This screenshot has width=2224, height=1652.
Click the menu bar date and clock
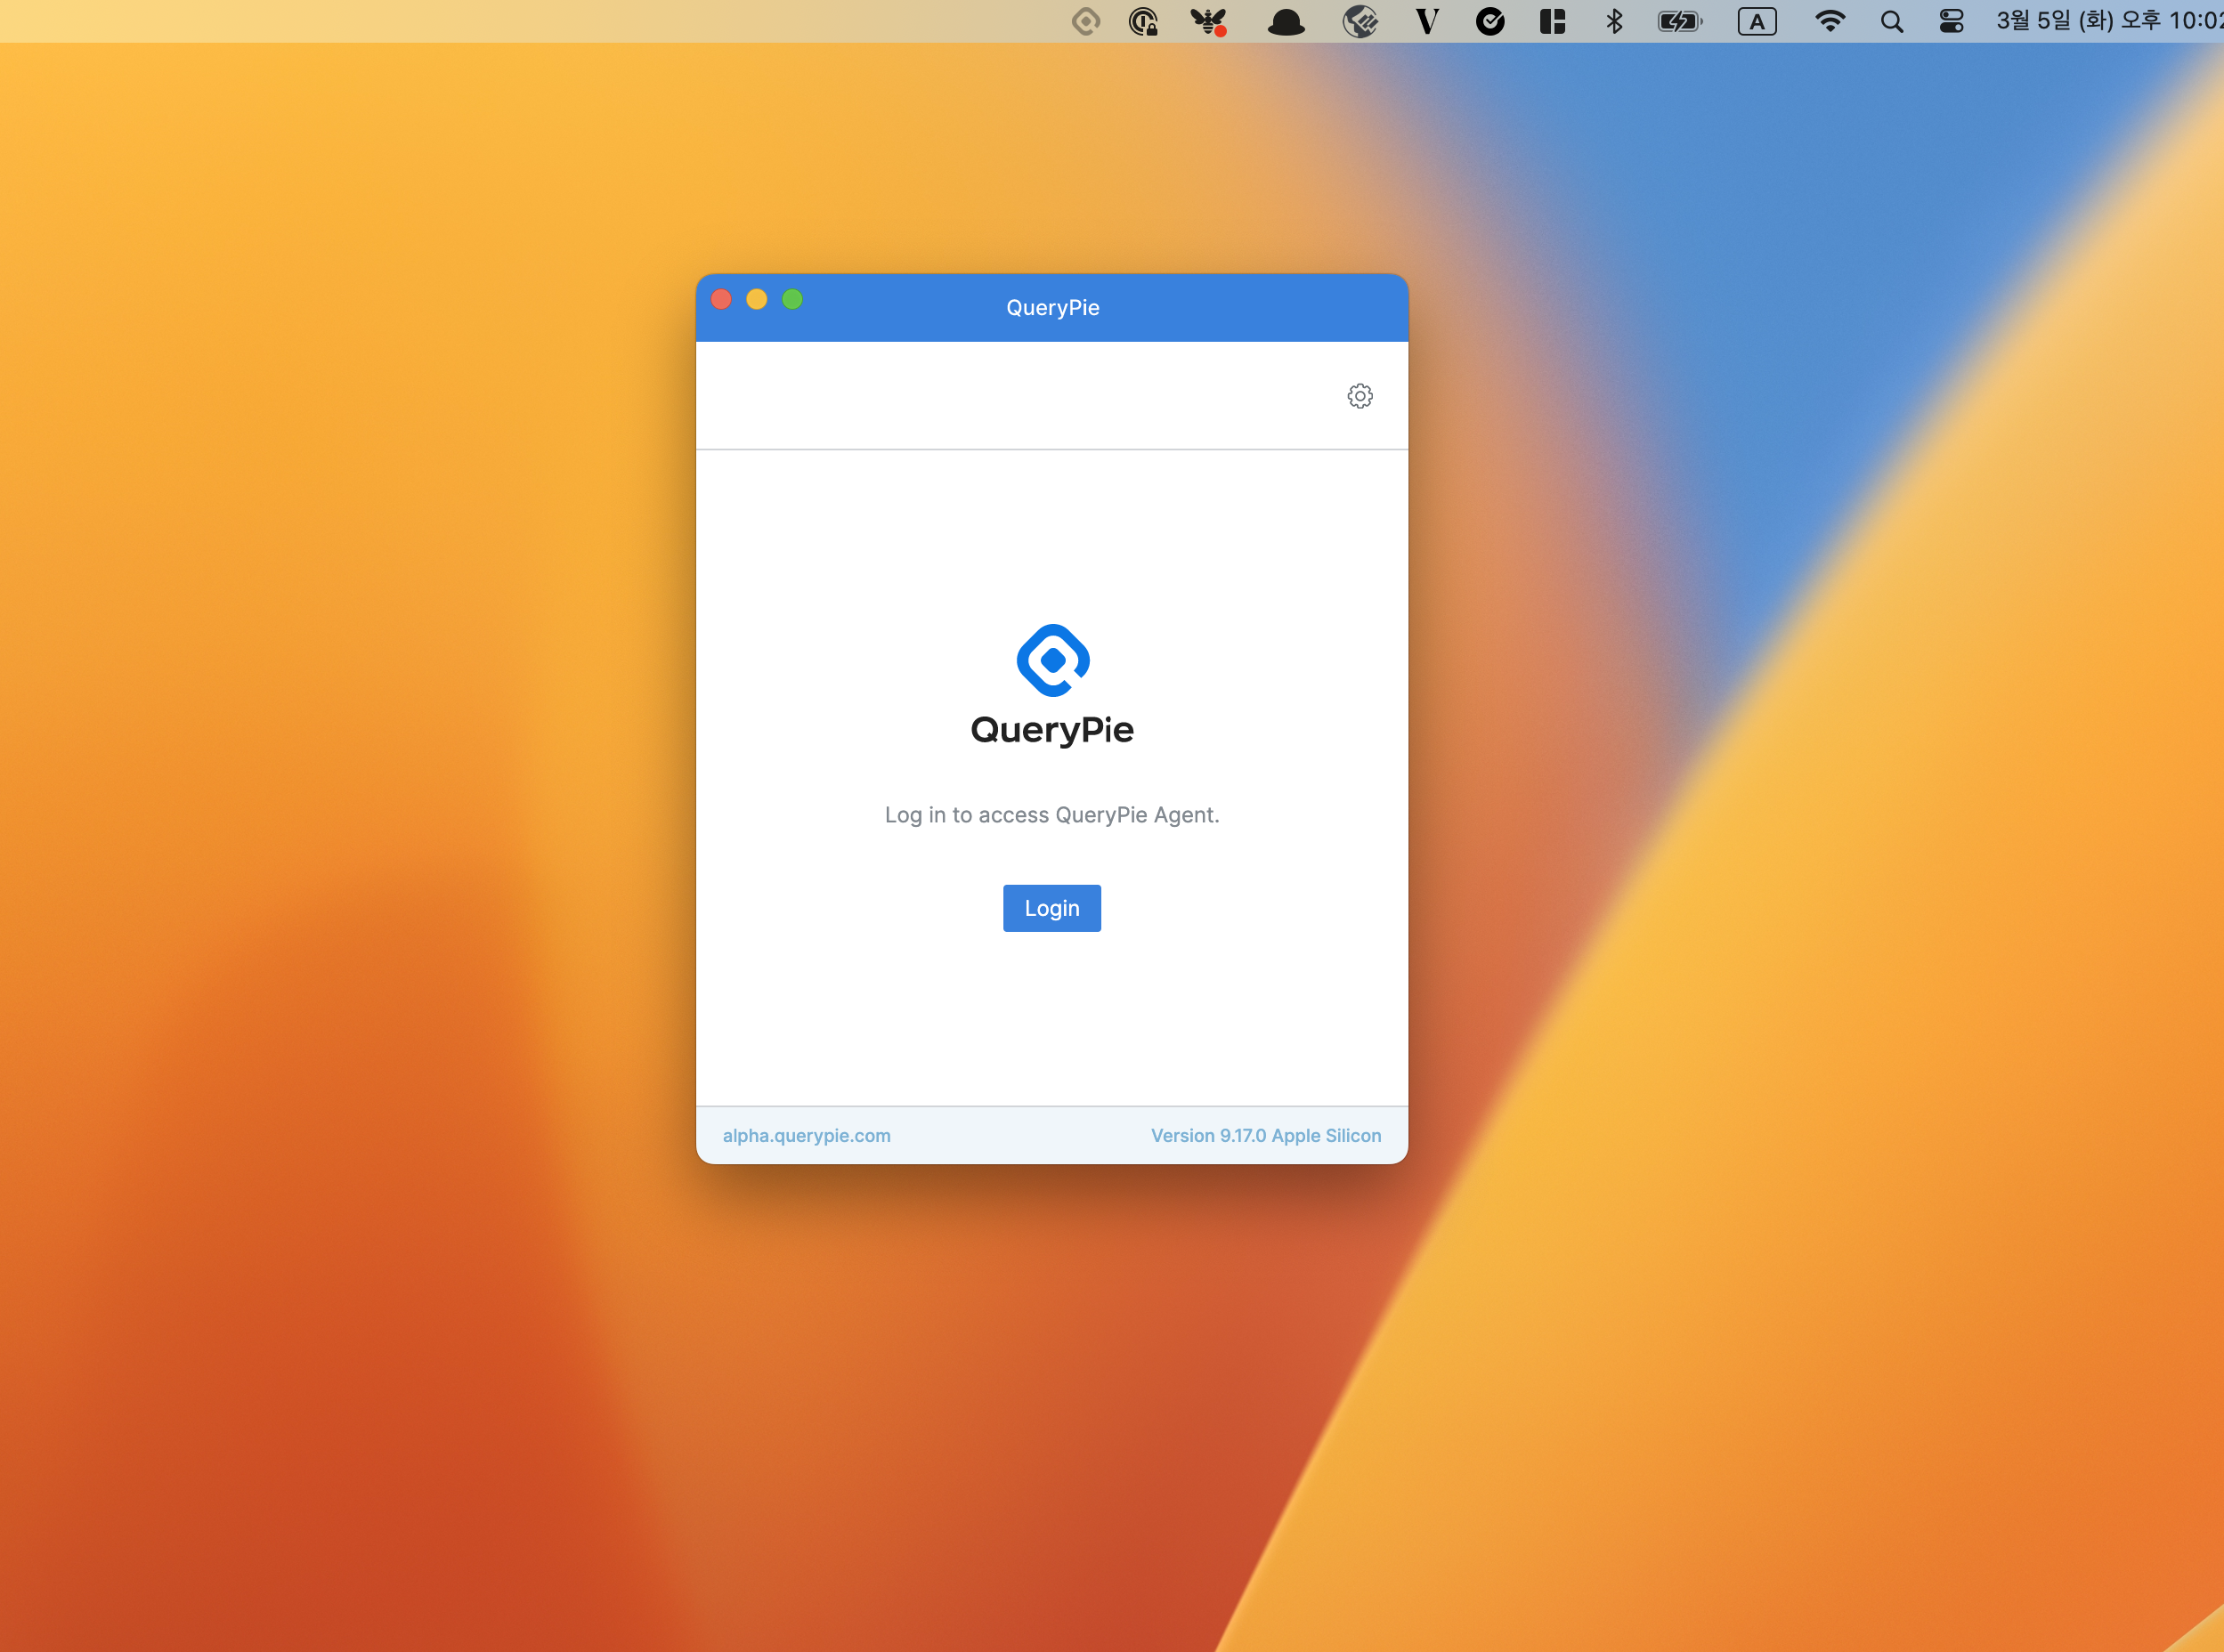coord(2108,21)
